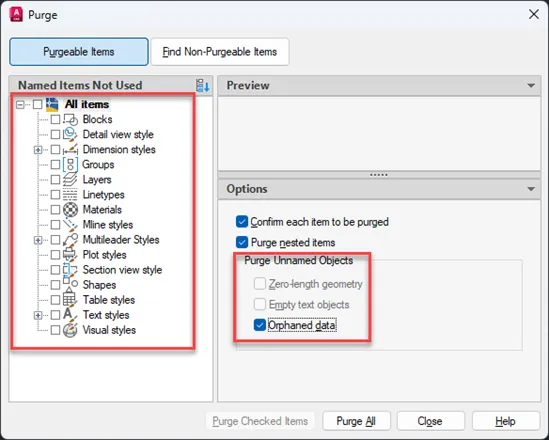
Task: Click the Linetypes icon
Action: (x=70, y=195)
